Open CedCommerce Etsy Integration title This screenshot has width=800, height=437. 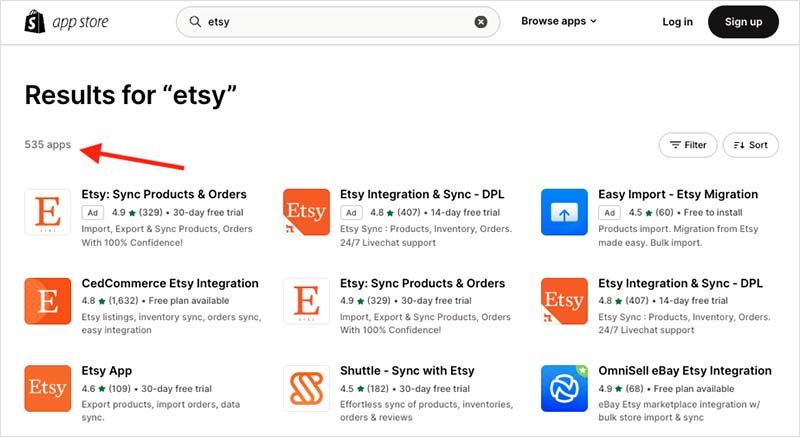pos(170,283)
